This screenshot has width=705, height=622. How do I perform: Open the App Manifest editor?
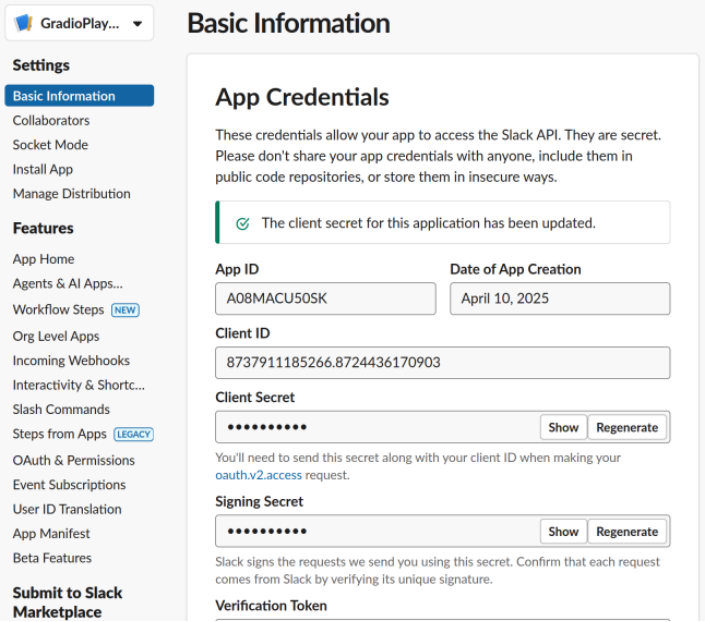pyautogui.click(x=51, y=534)
